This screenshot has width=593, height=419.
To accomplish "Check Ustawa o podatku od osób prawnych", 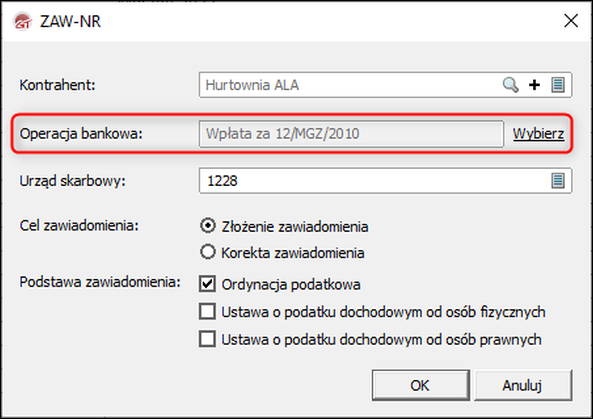I will 207,339.
